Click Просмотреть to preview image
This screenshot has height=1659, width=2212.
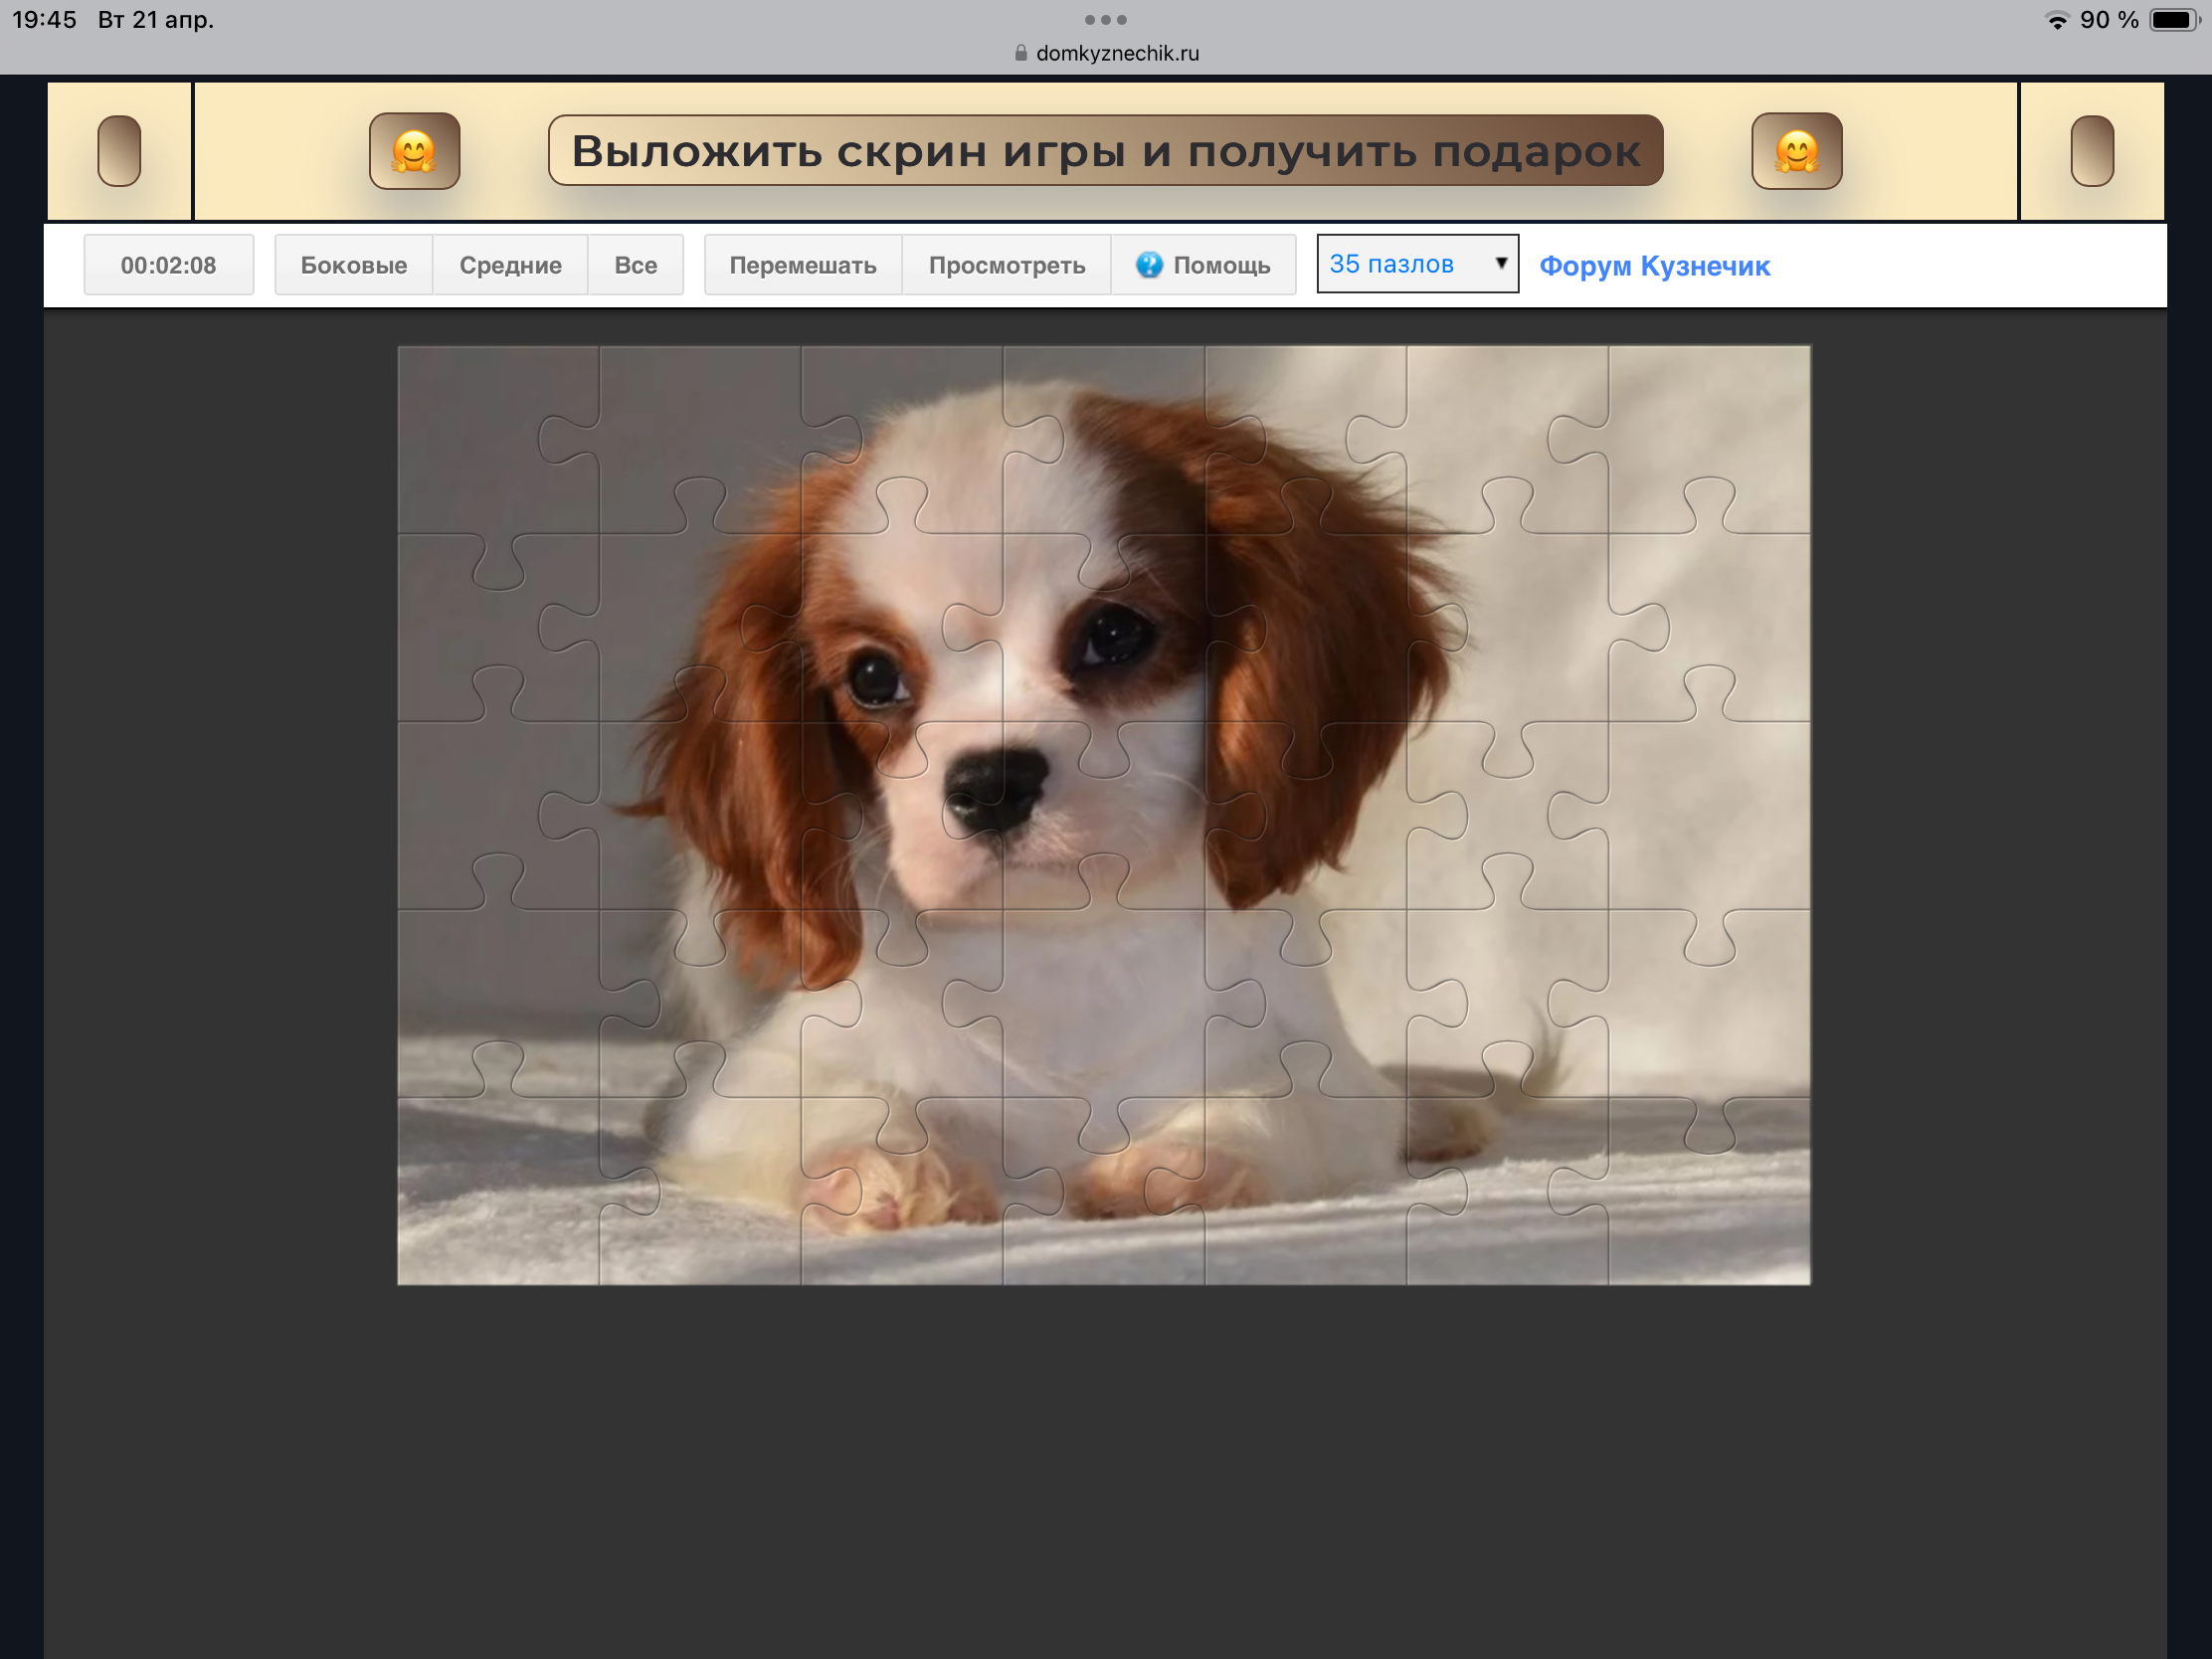click(x=1006, y=265)
